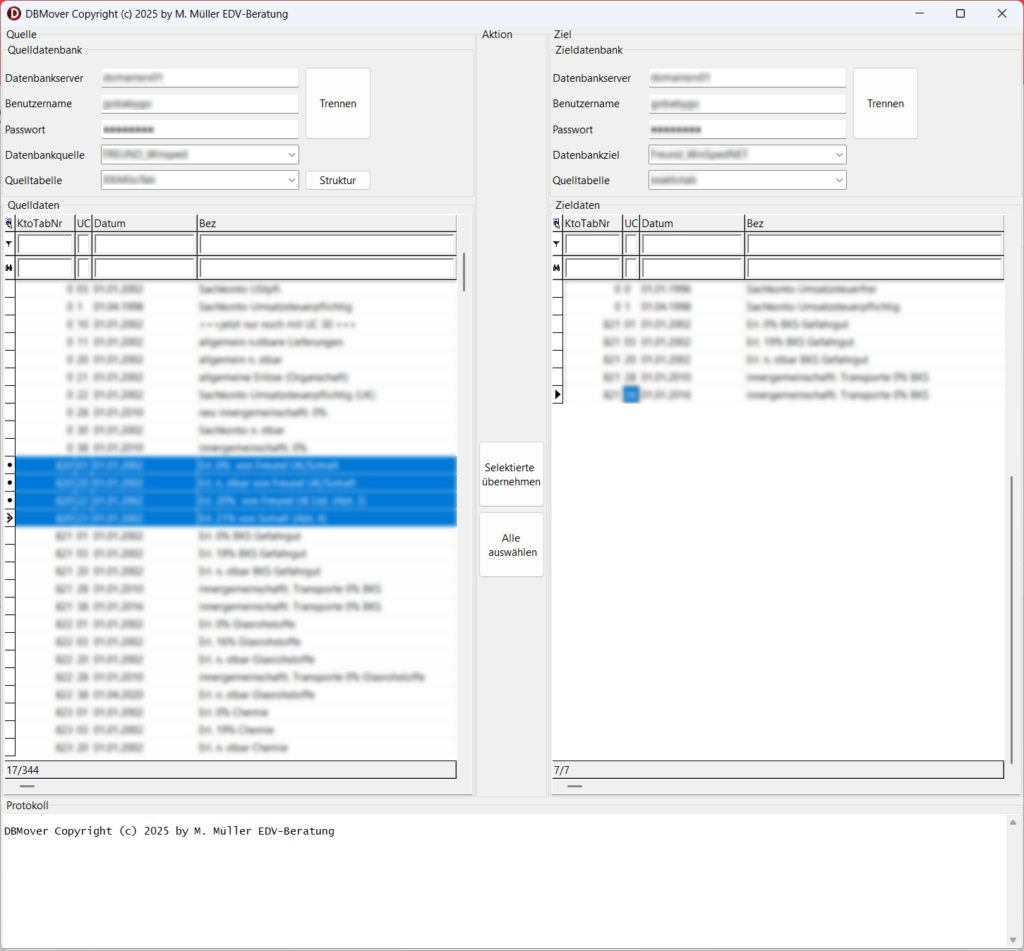
Task: Click the source Benutzername input field
Action: coord(199,104)
